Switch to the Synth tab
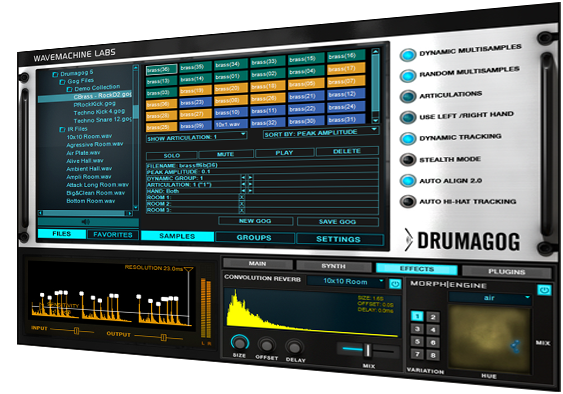Viewport: 563px width, 394px height. [334, 266]
